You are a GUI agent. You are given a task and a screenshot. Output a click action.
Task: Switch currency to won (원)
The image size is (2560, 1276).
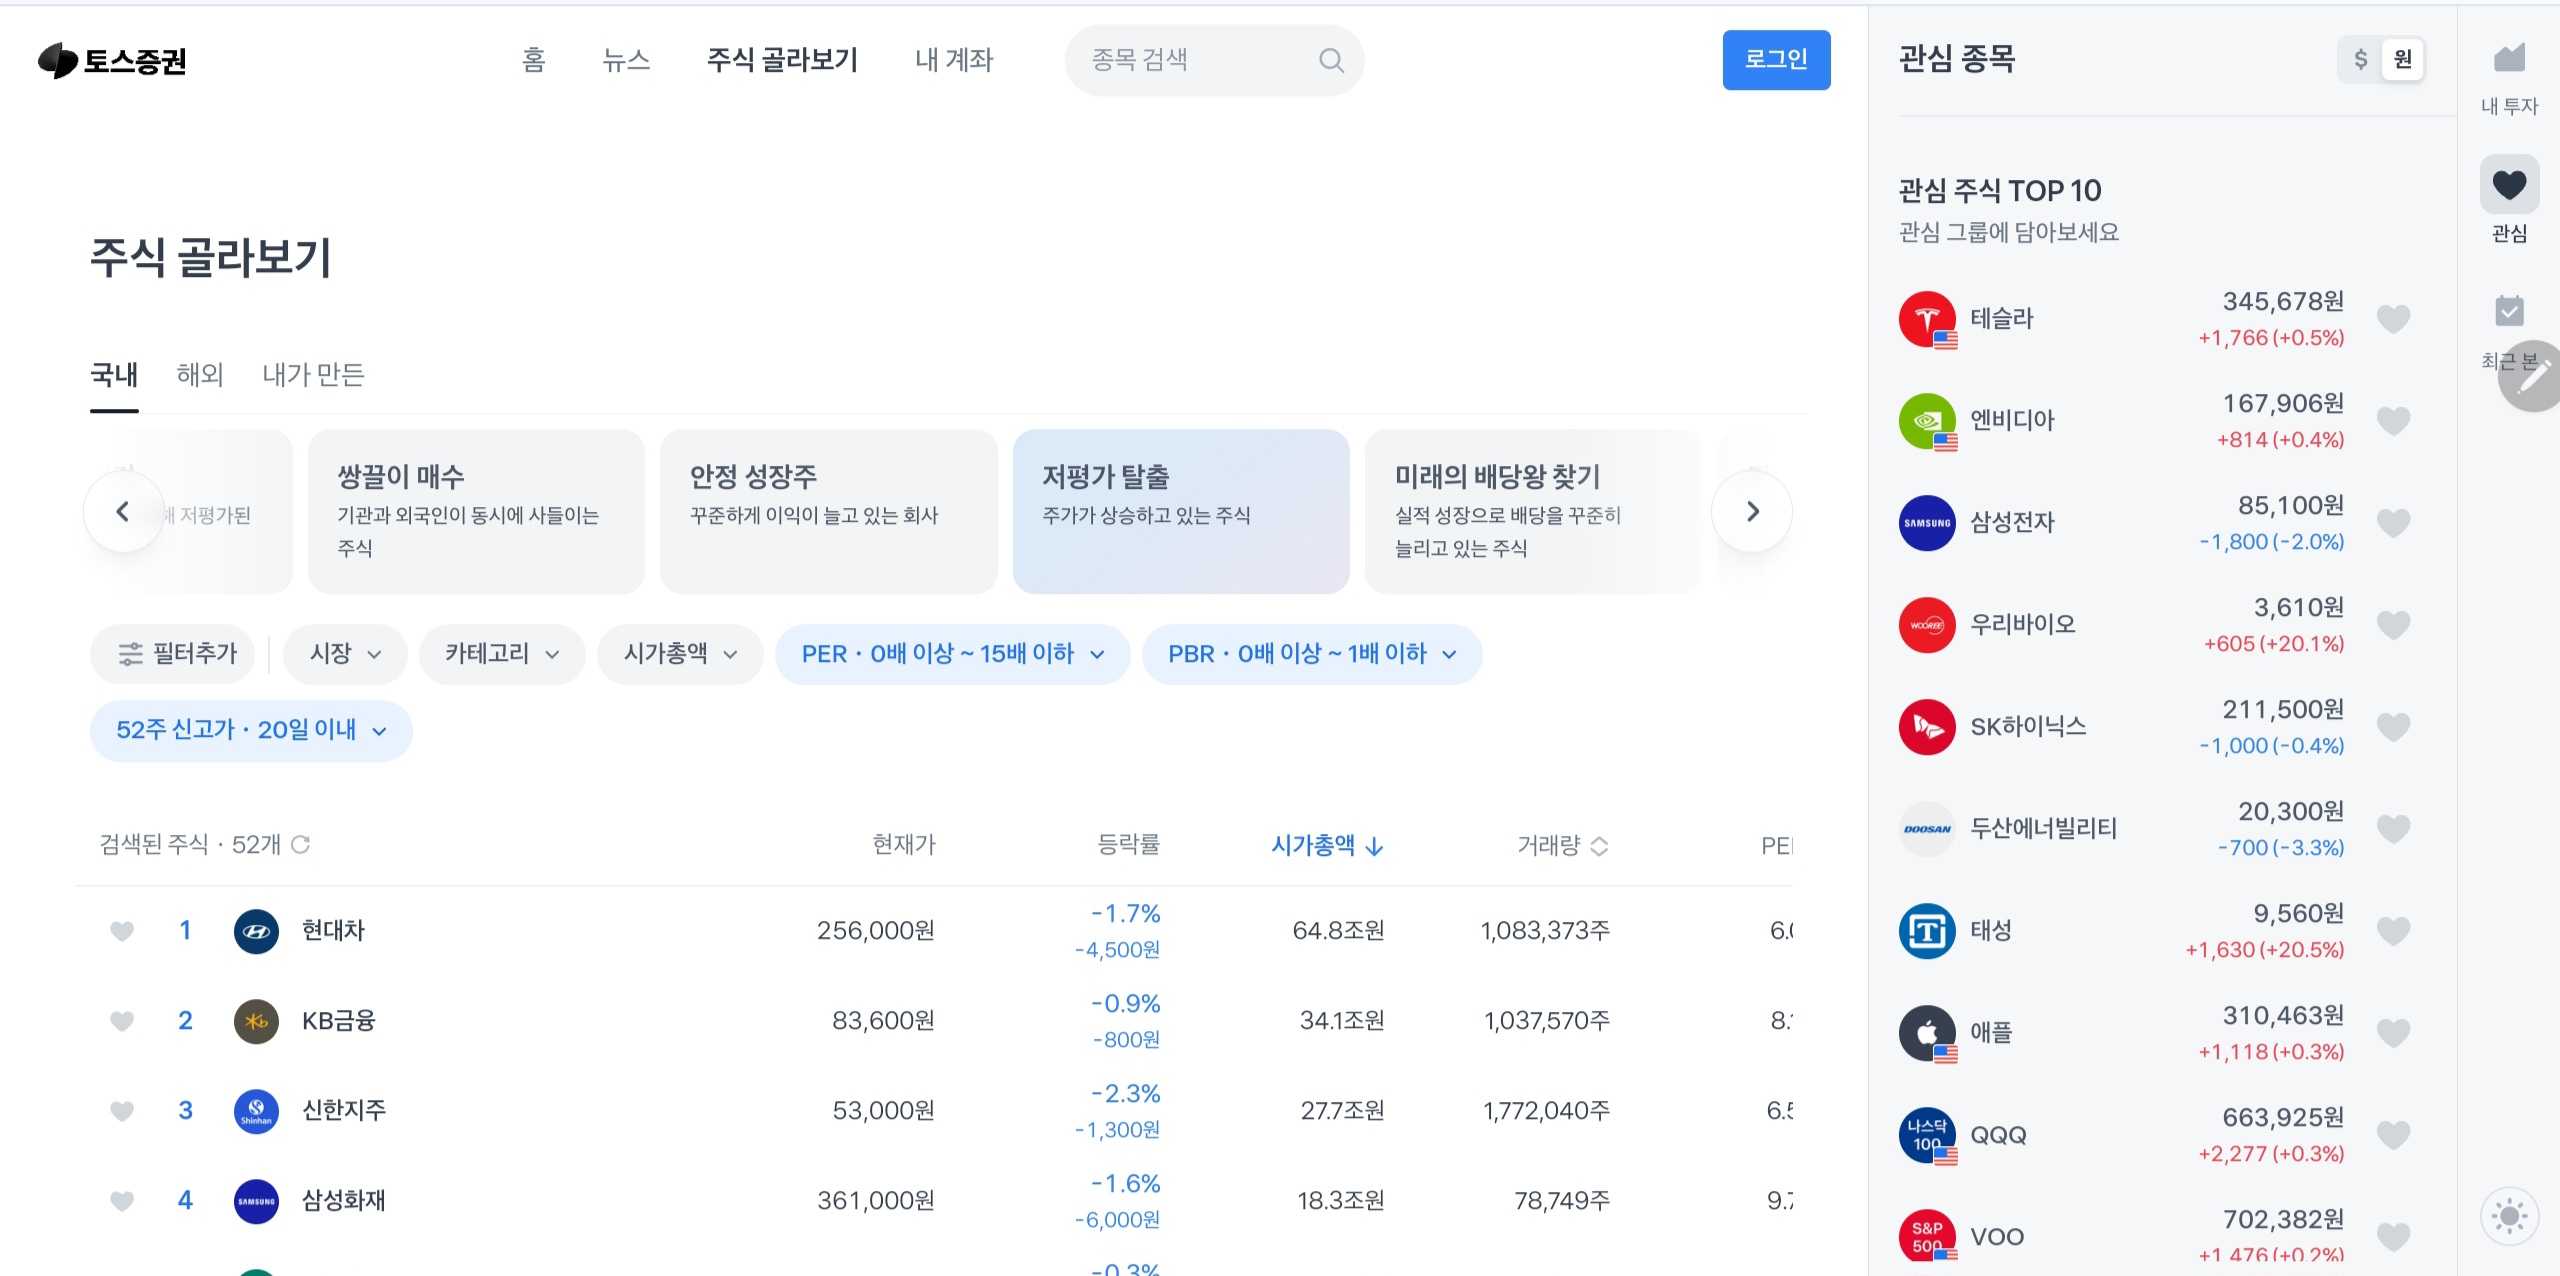coord(2403,59)
